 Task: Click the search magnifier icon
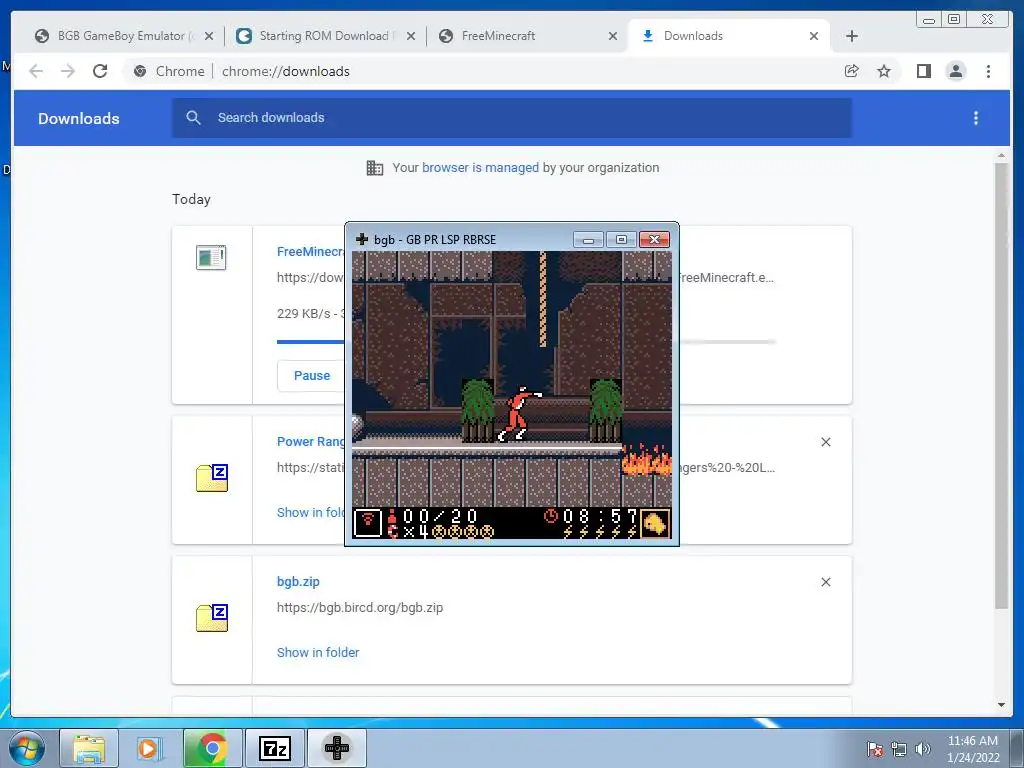click(x=193, y=118)
